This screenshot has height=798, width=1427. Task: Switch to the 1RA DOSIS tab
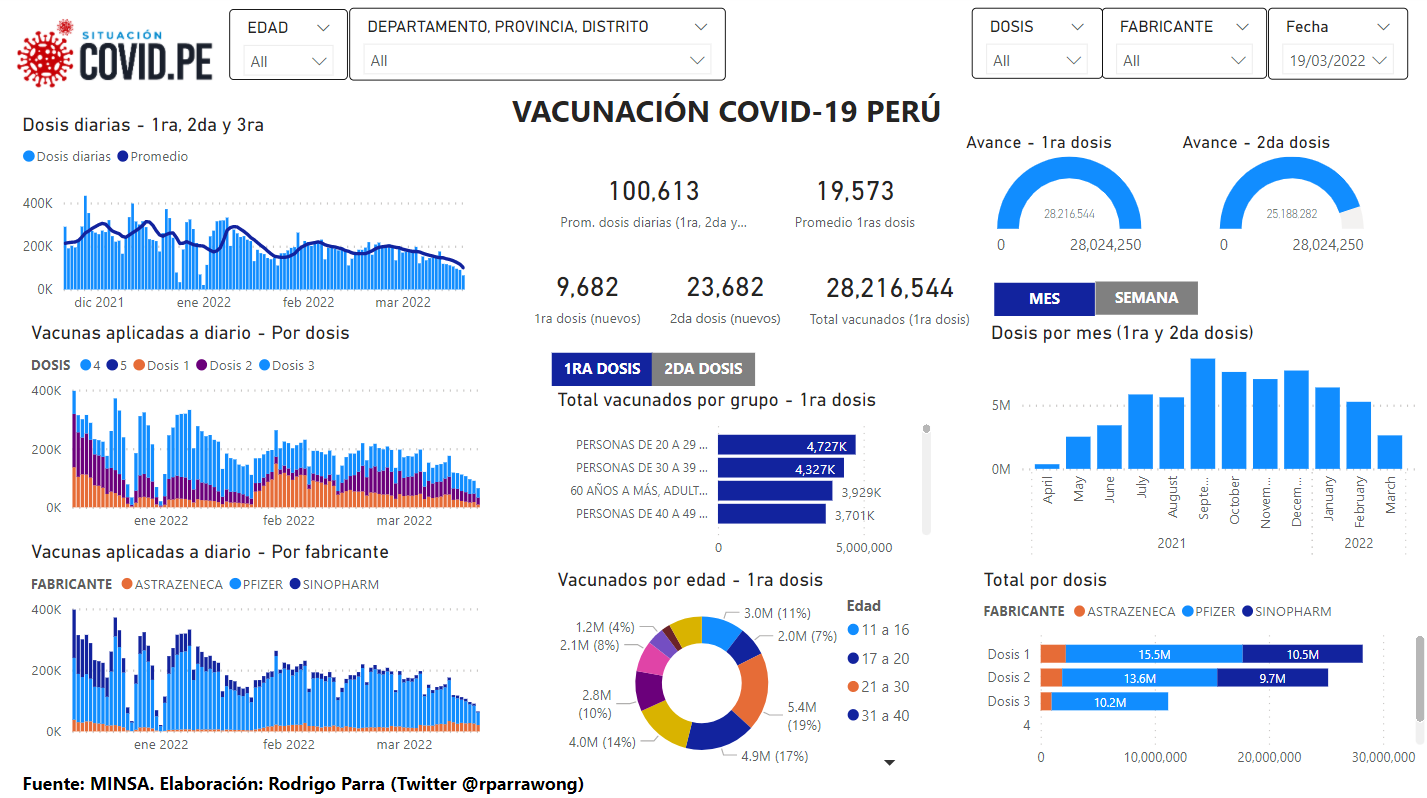coord(601,369)
